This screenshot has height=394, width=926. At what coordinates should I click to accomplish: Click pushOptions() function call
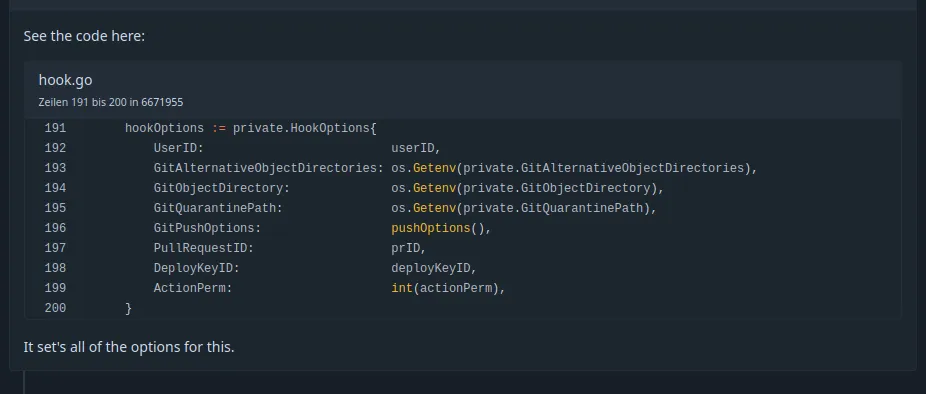click(438, 228)
